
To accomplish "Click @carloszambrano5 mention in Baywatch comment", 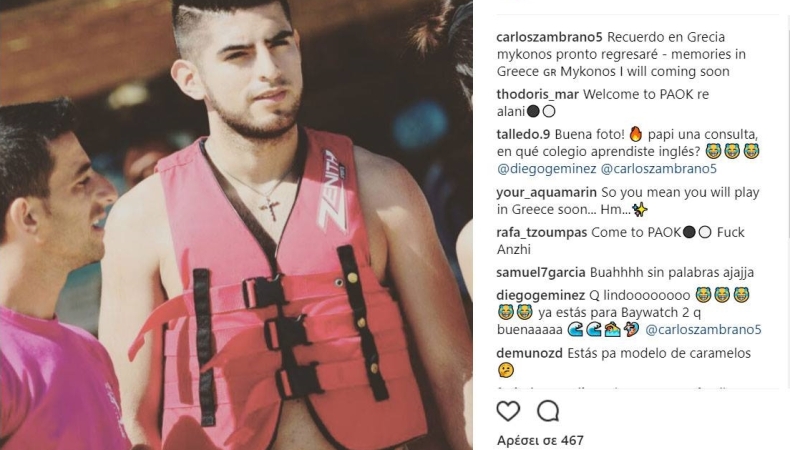I will tap(703, 330).
